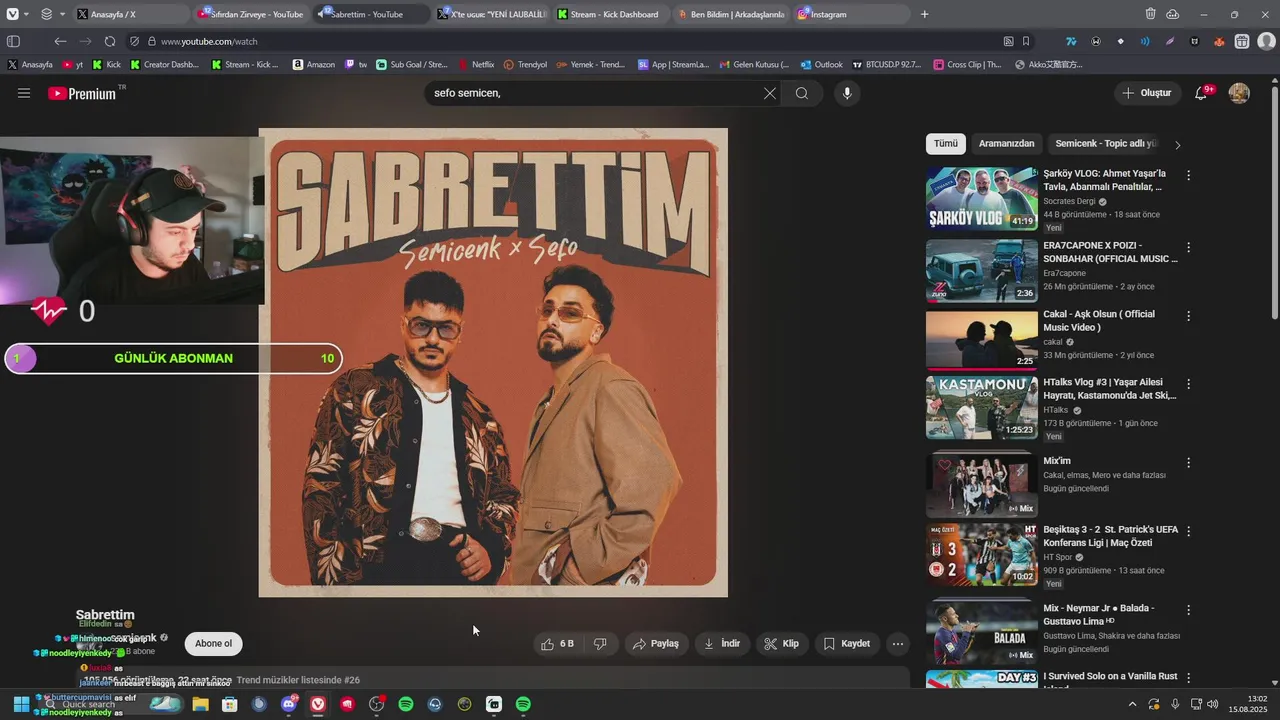
Task: Open options for Beşiktaş match highlights
Action: [1188, 531]
